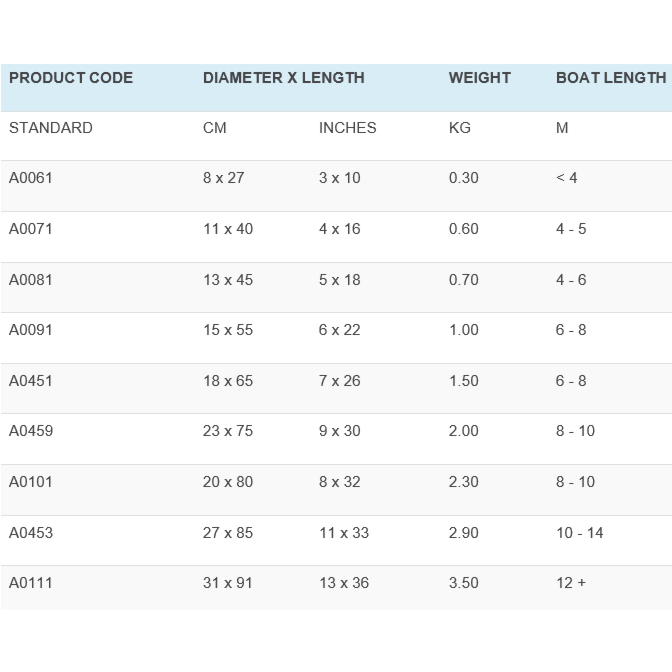Click the PRODUCT CODE column header
Image resolution: width=672 pixels, height=672 pixels.
click(71, 78)
